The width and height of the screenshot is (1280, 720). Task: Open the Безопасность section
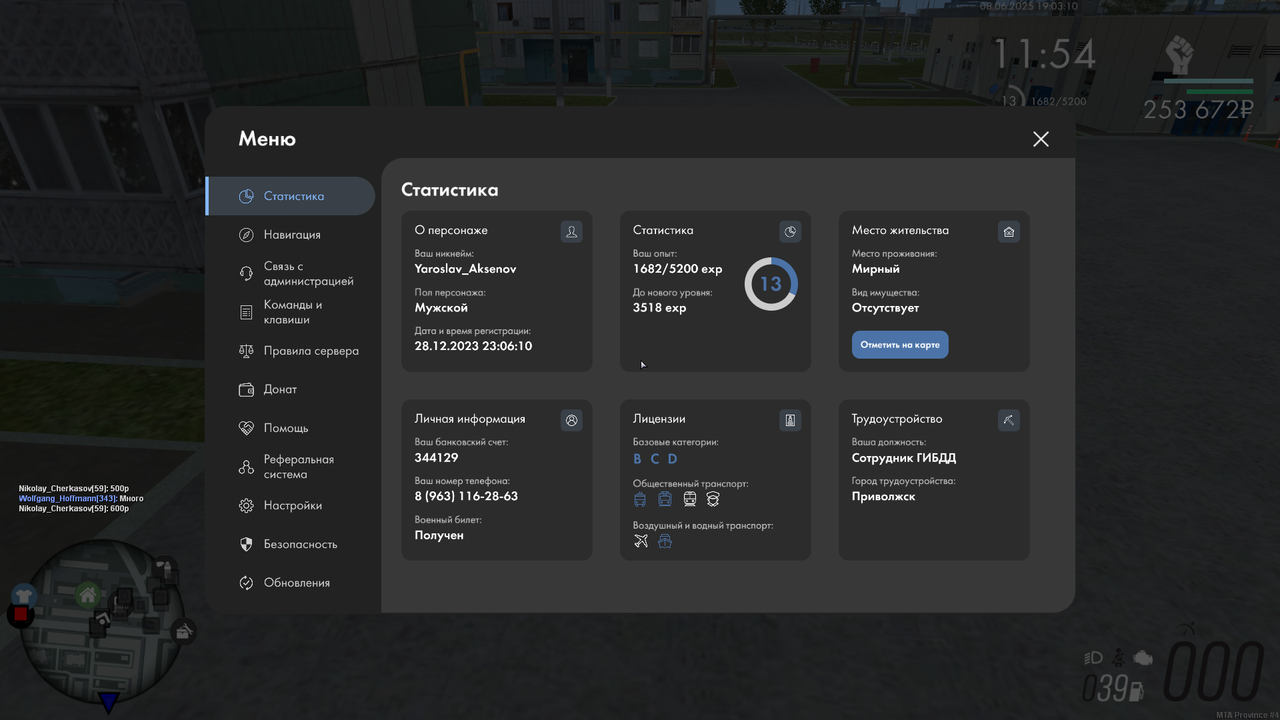point(290,544)
